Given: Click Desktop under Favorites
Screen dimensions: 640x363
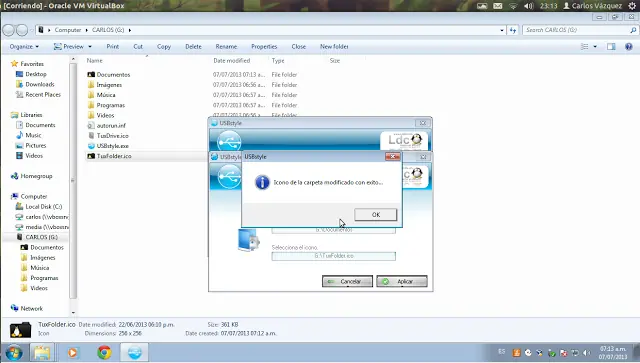Looking at the screenshot, I should click(36, 74).
